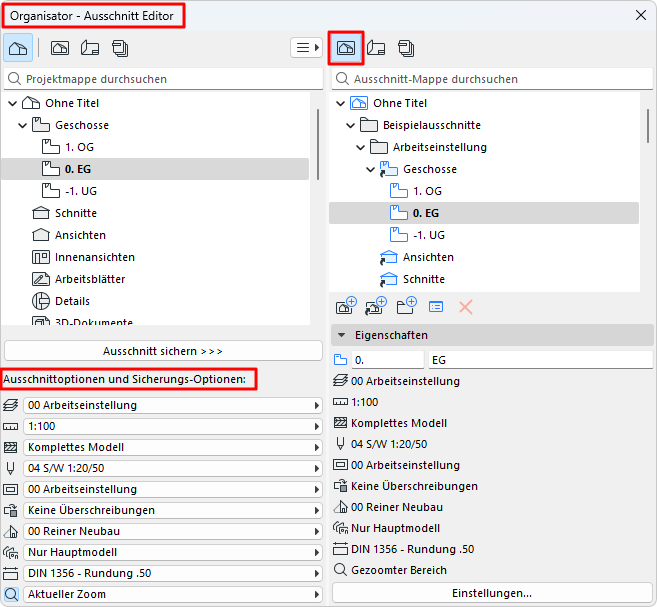Click Keine Überschreibungen in properties list
Viewport: 657px width, 607px height.
(414, 486)
